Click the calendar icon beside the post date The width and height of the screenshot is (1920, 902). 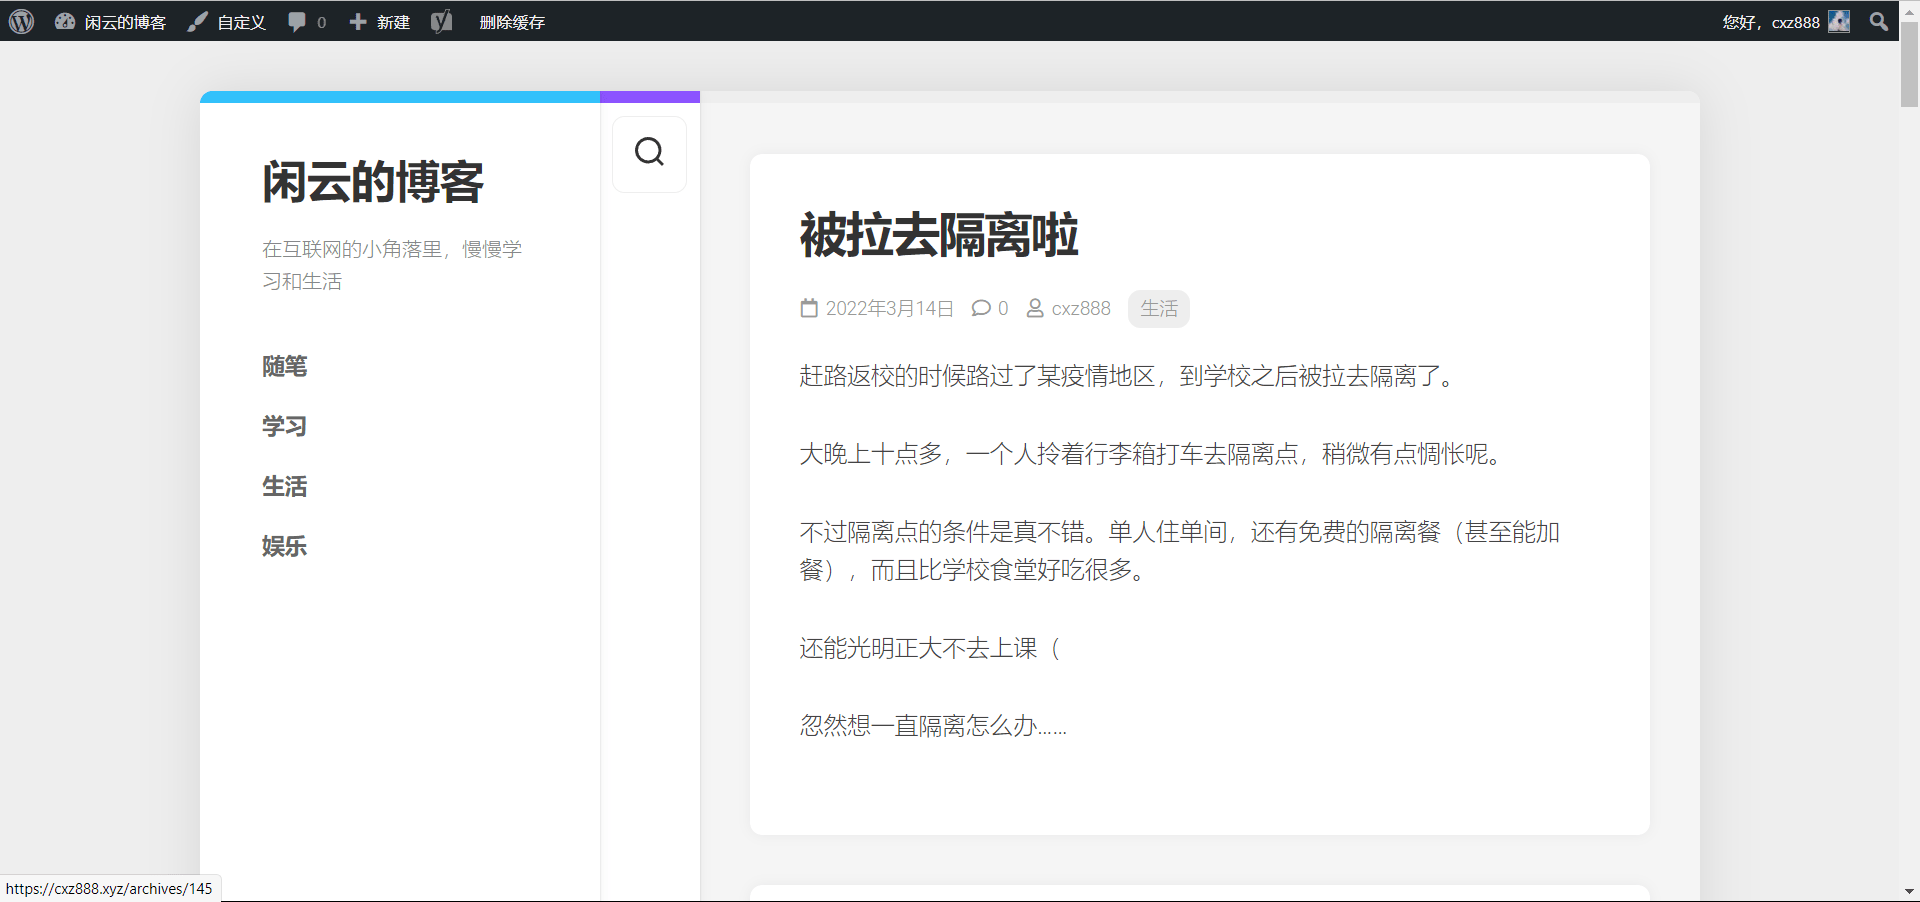[809, 308]
